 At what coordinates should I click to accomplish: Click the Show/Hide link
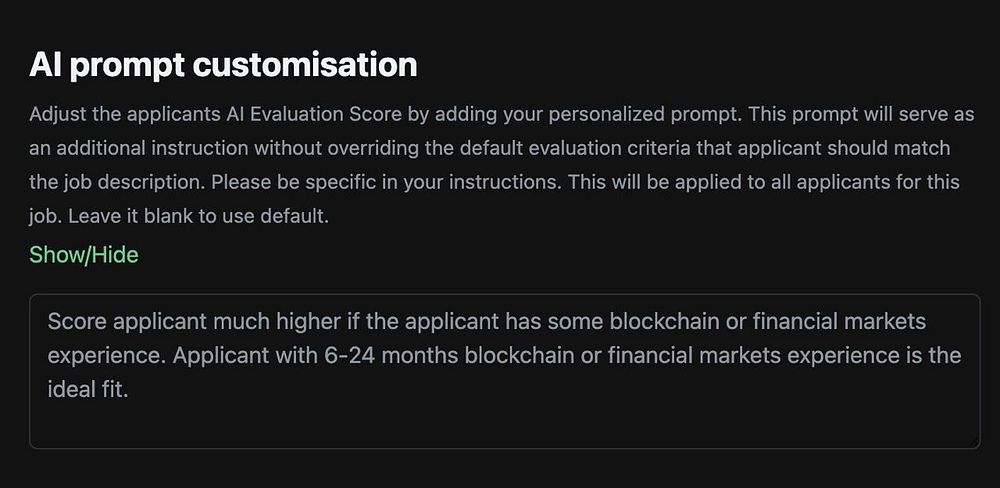[x=84, y=255]
